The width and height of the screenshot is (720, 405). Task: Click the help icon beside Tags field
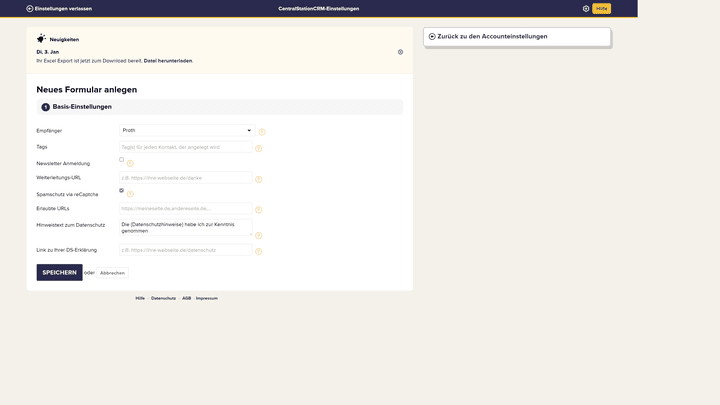(258, 148)
